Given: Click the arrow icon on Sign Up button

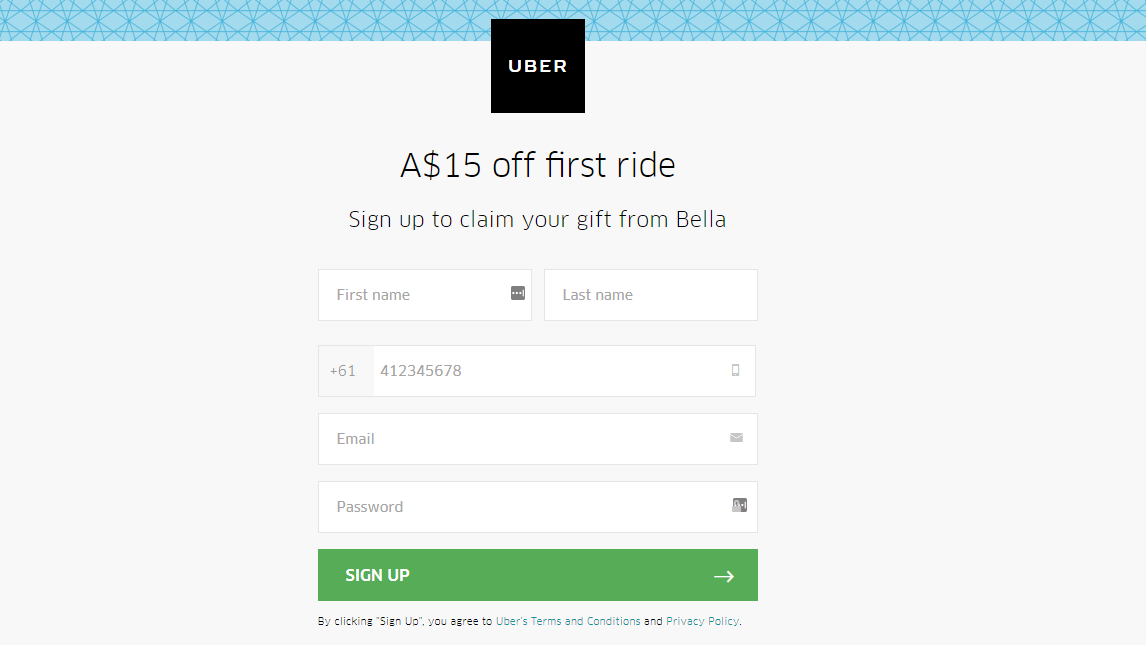Looking at the screenshot, I should [x=723, y=575].
